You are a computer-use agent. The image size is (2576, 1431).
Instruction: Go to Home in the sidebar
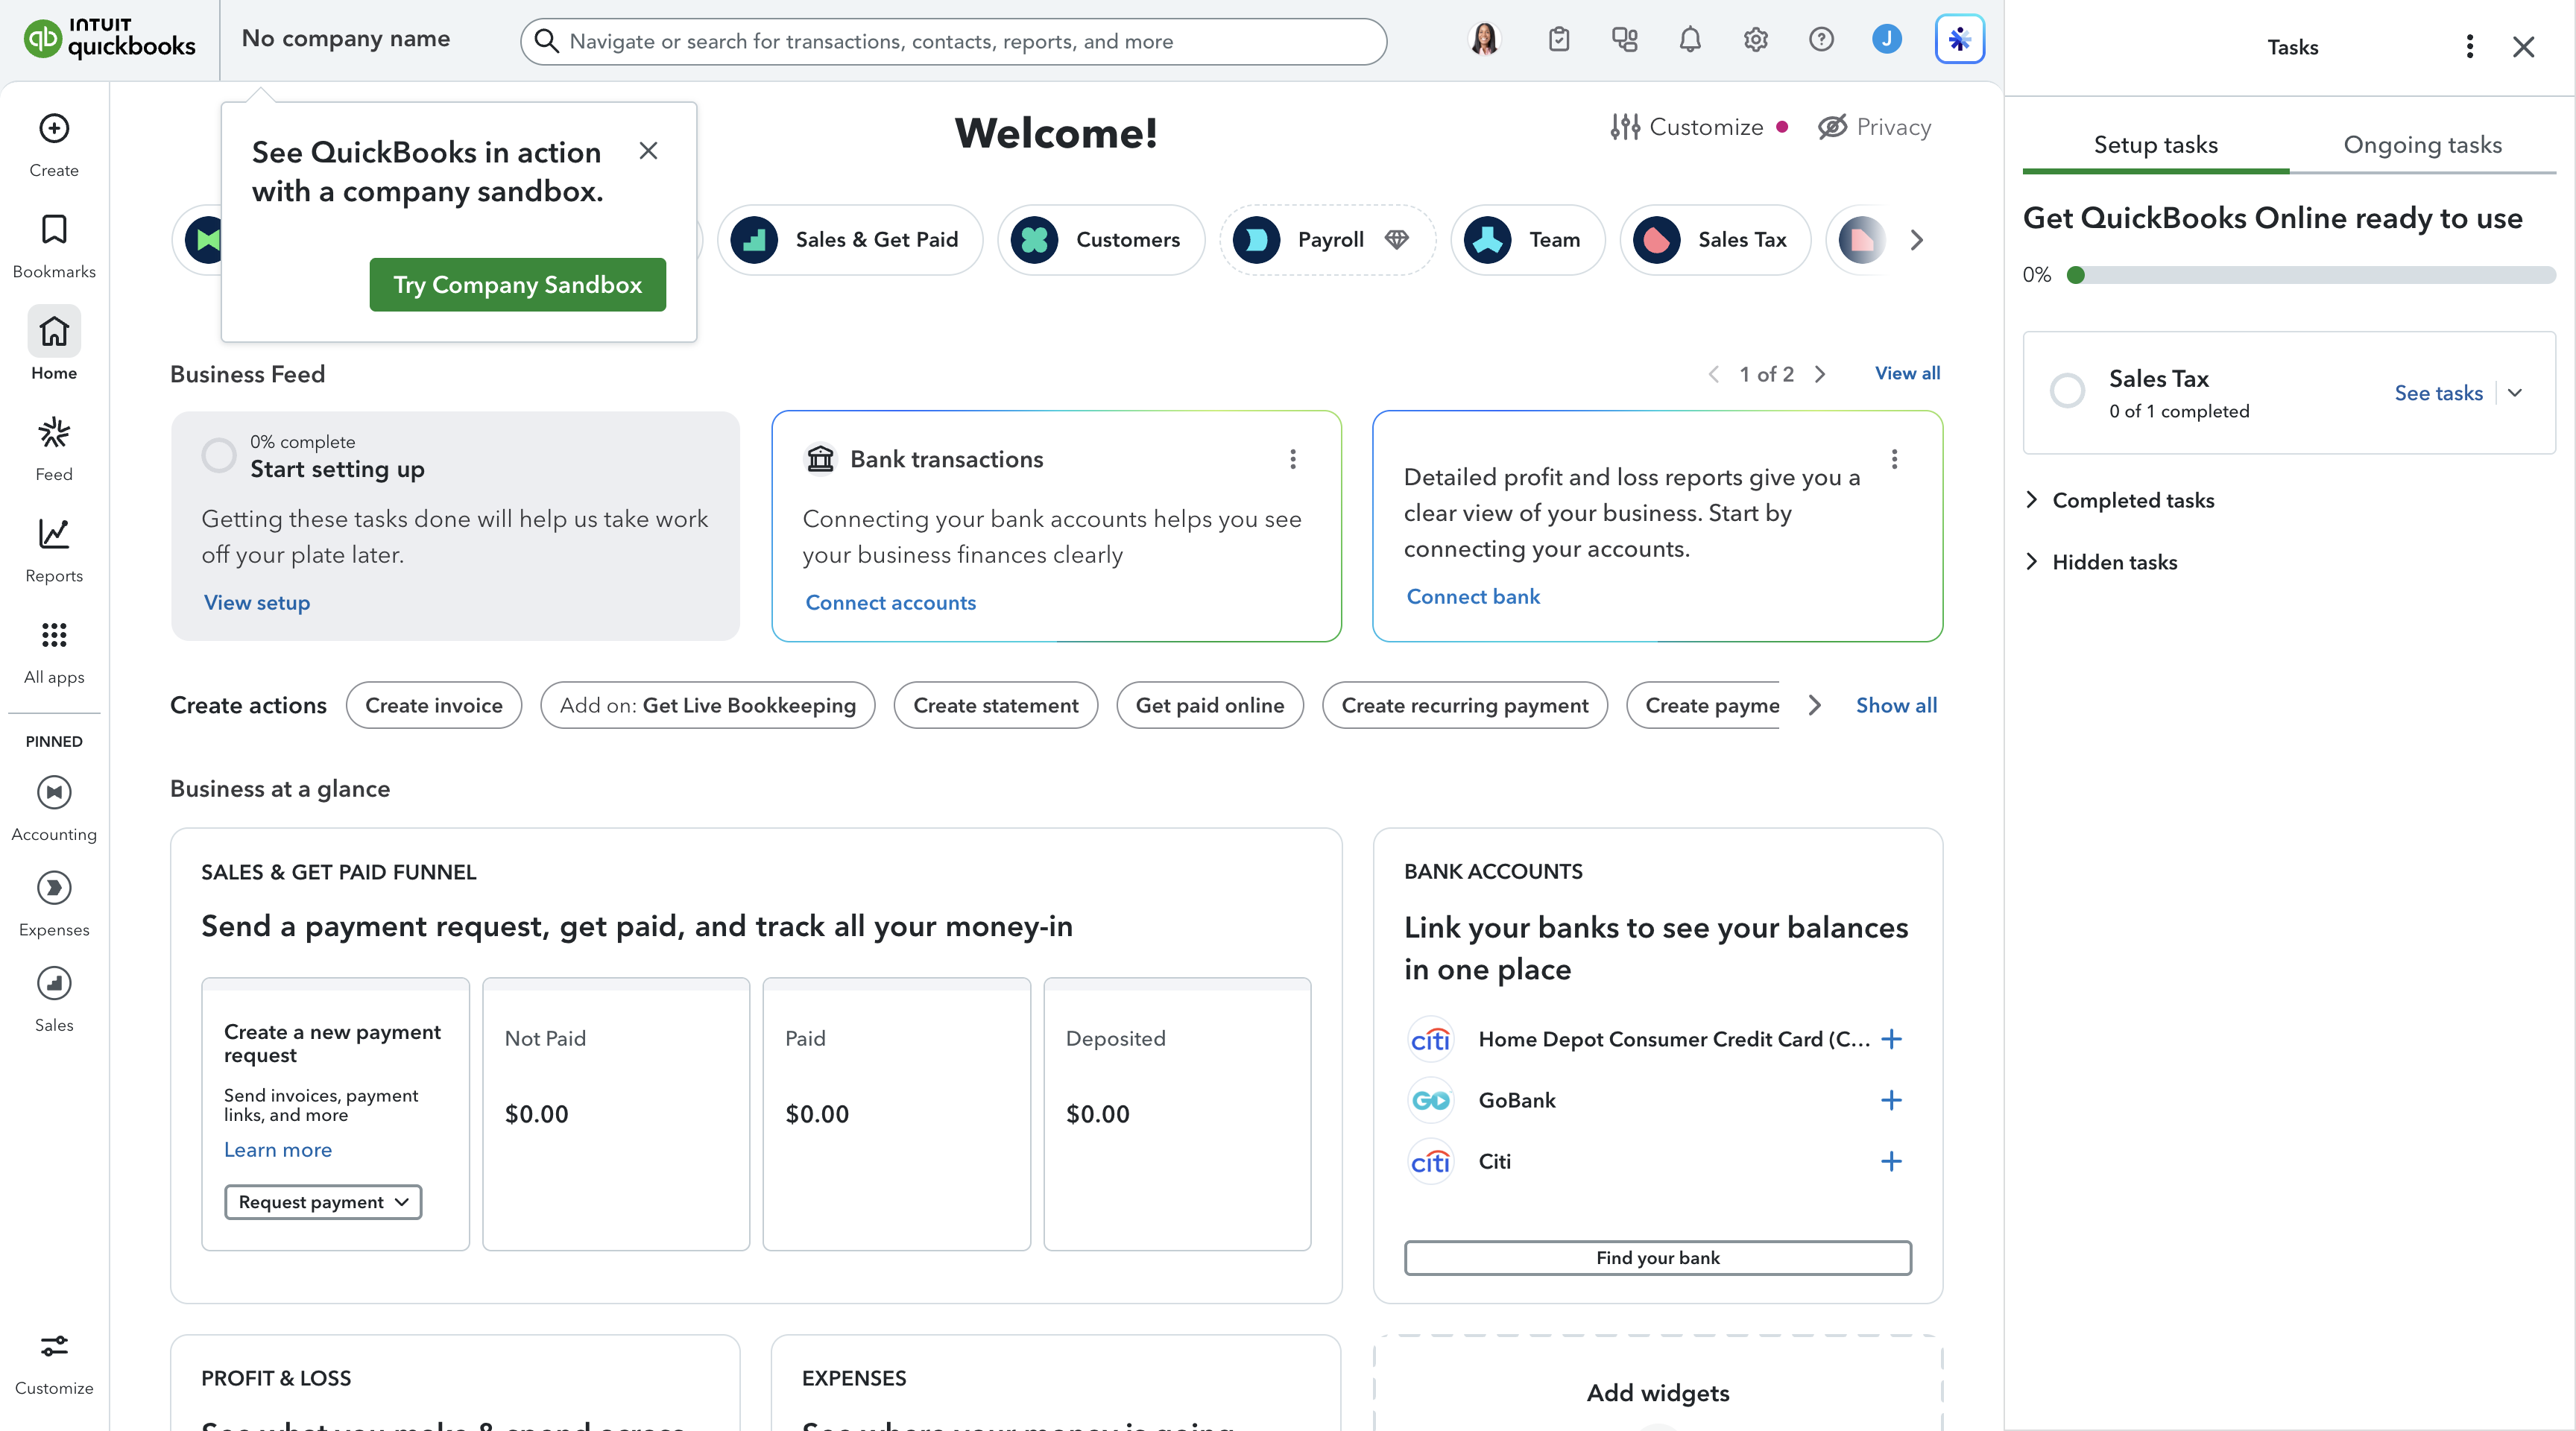[x=54, y=332]
